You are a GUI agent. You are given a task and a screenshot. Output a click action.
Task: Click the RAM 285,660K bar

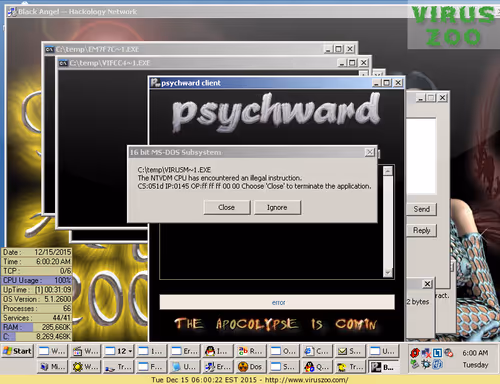[37, 327]
